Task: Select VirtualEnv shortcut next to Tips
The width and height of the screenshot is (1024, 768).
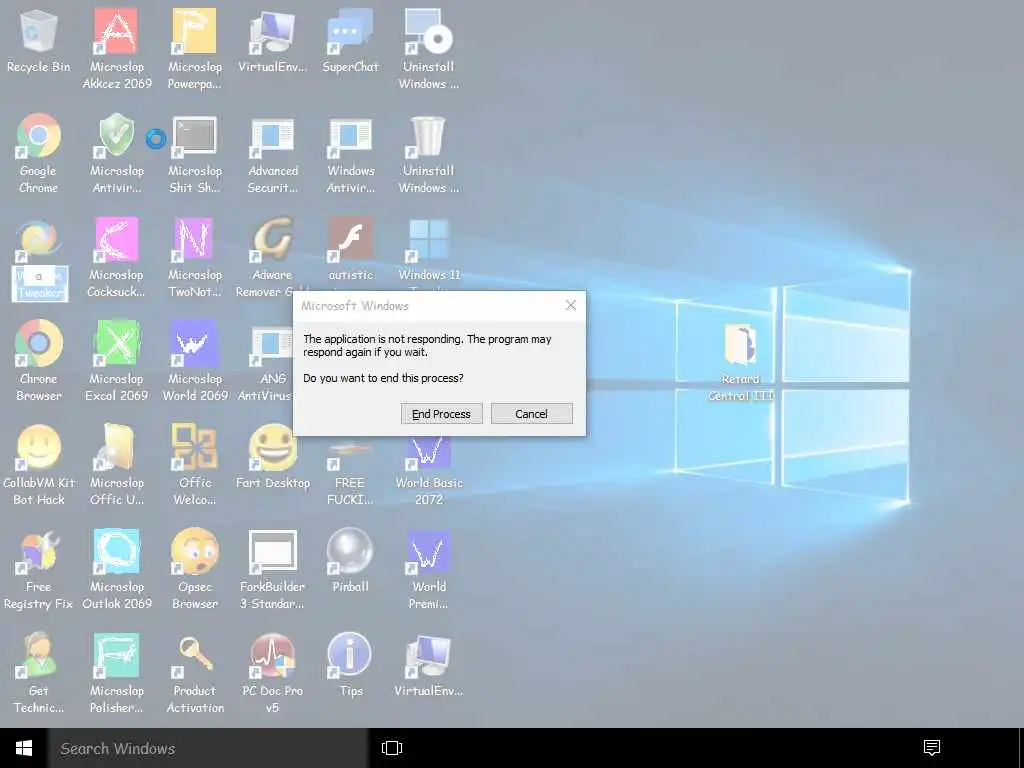Action: (428, 655)
